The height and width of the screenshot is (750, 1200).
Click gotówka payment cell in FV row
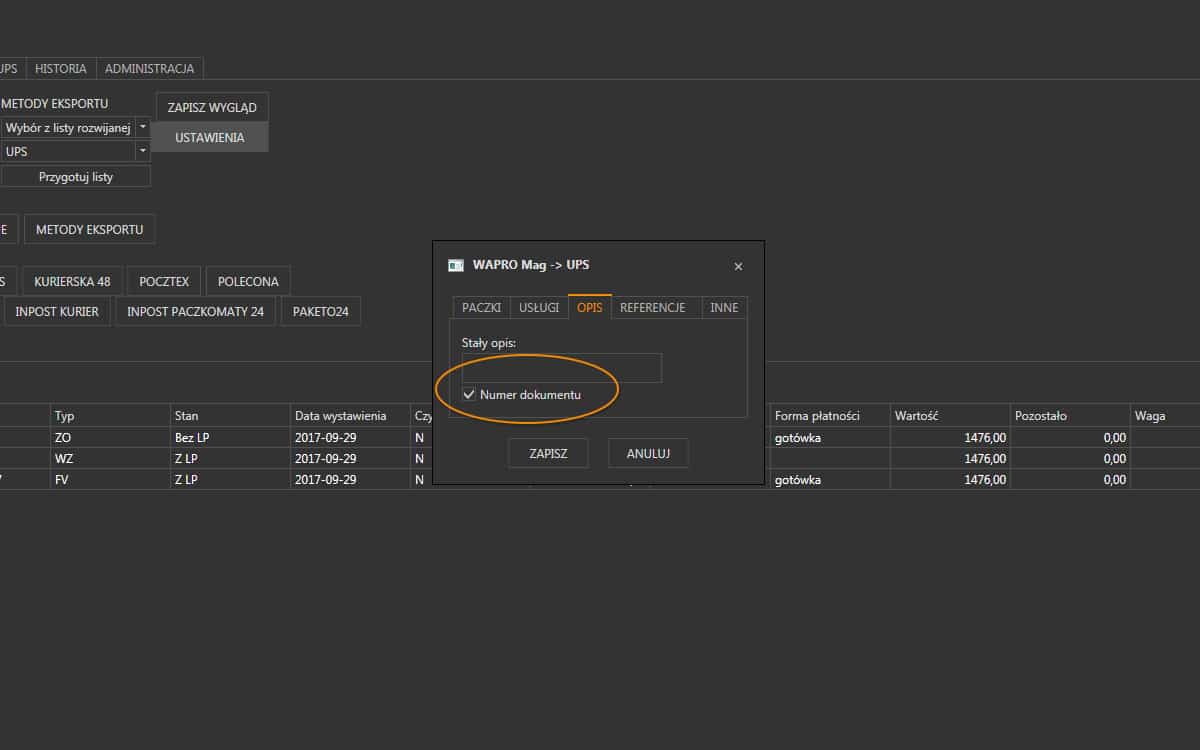click(x=830, y=480)
